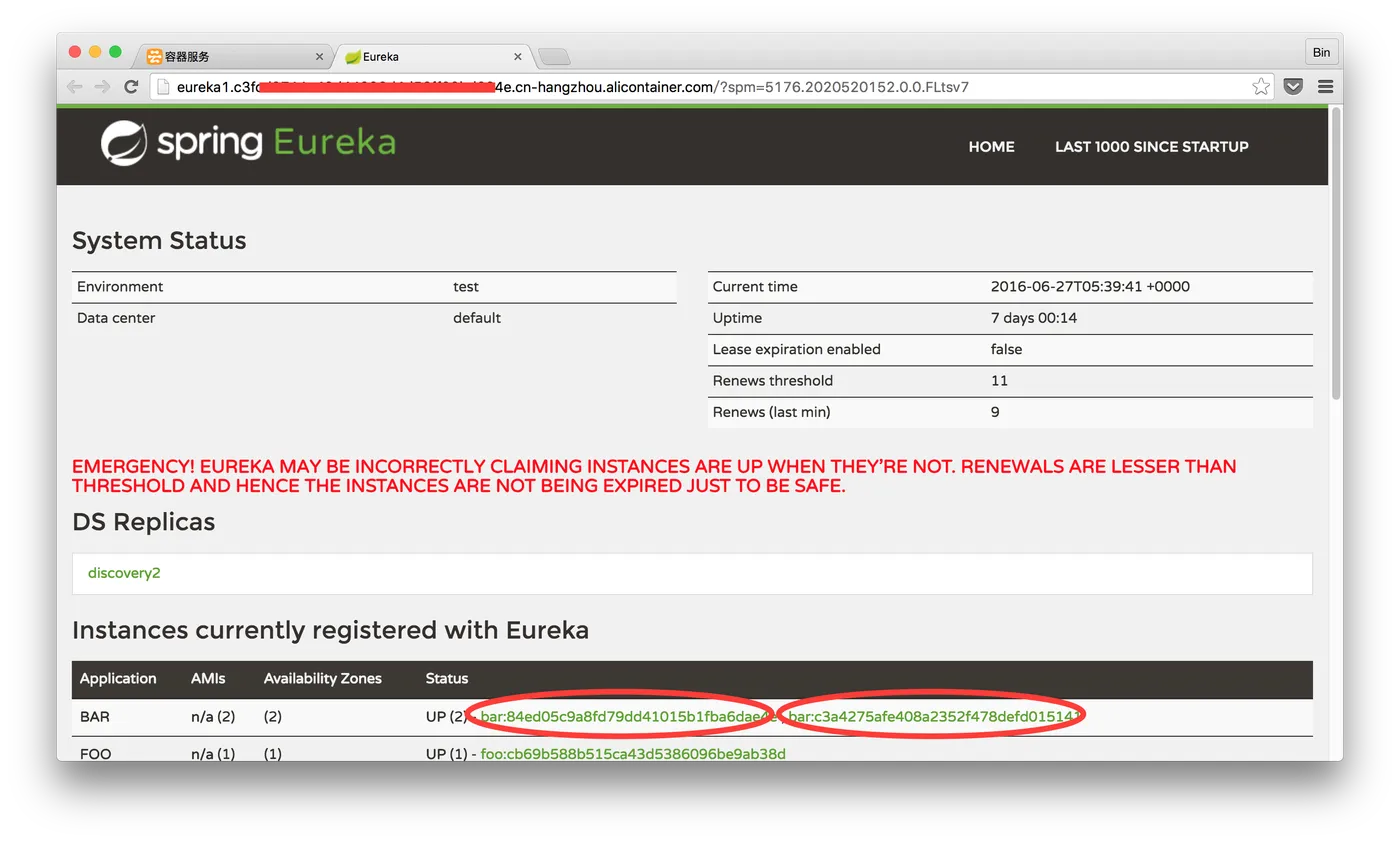Click the site info page icon in address bar
The height and width of the screenshot is (842, 1400).
[x=165, y=87]
